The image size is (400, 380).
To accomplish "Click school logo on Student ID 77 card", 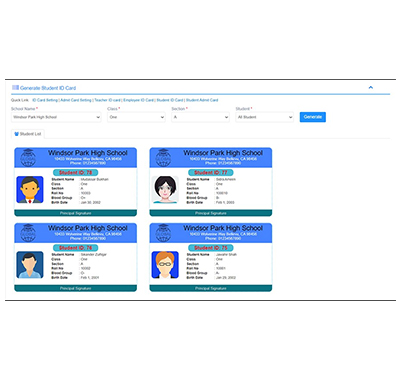I will (x=163, y=157).
